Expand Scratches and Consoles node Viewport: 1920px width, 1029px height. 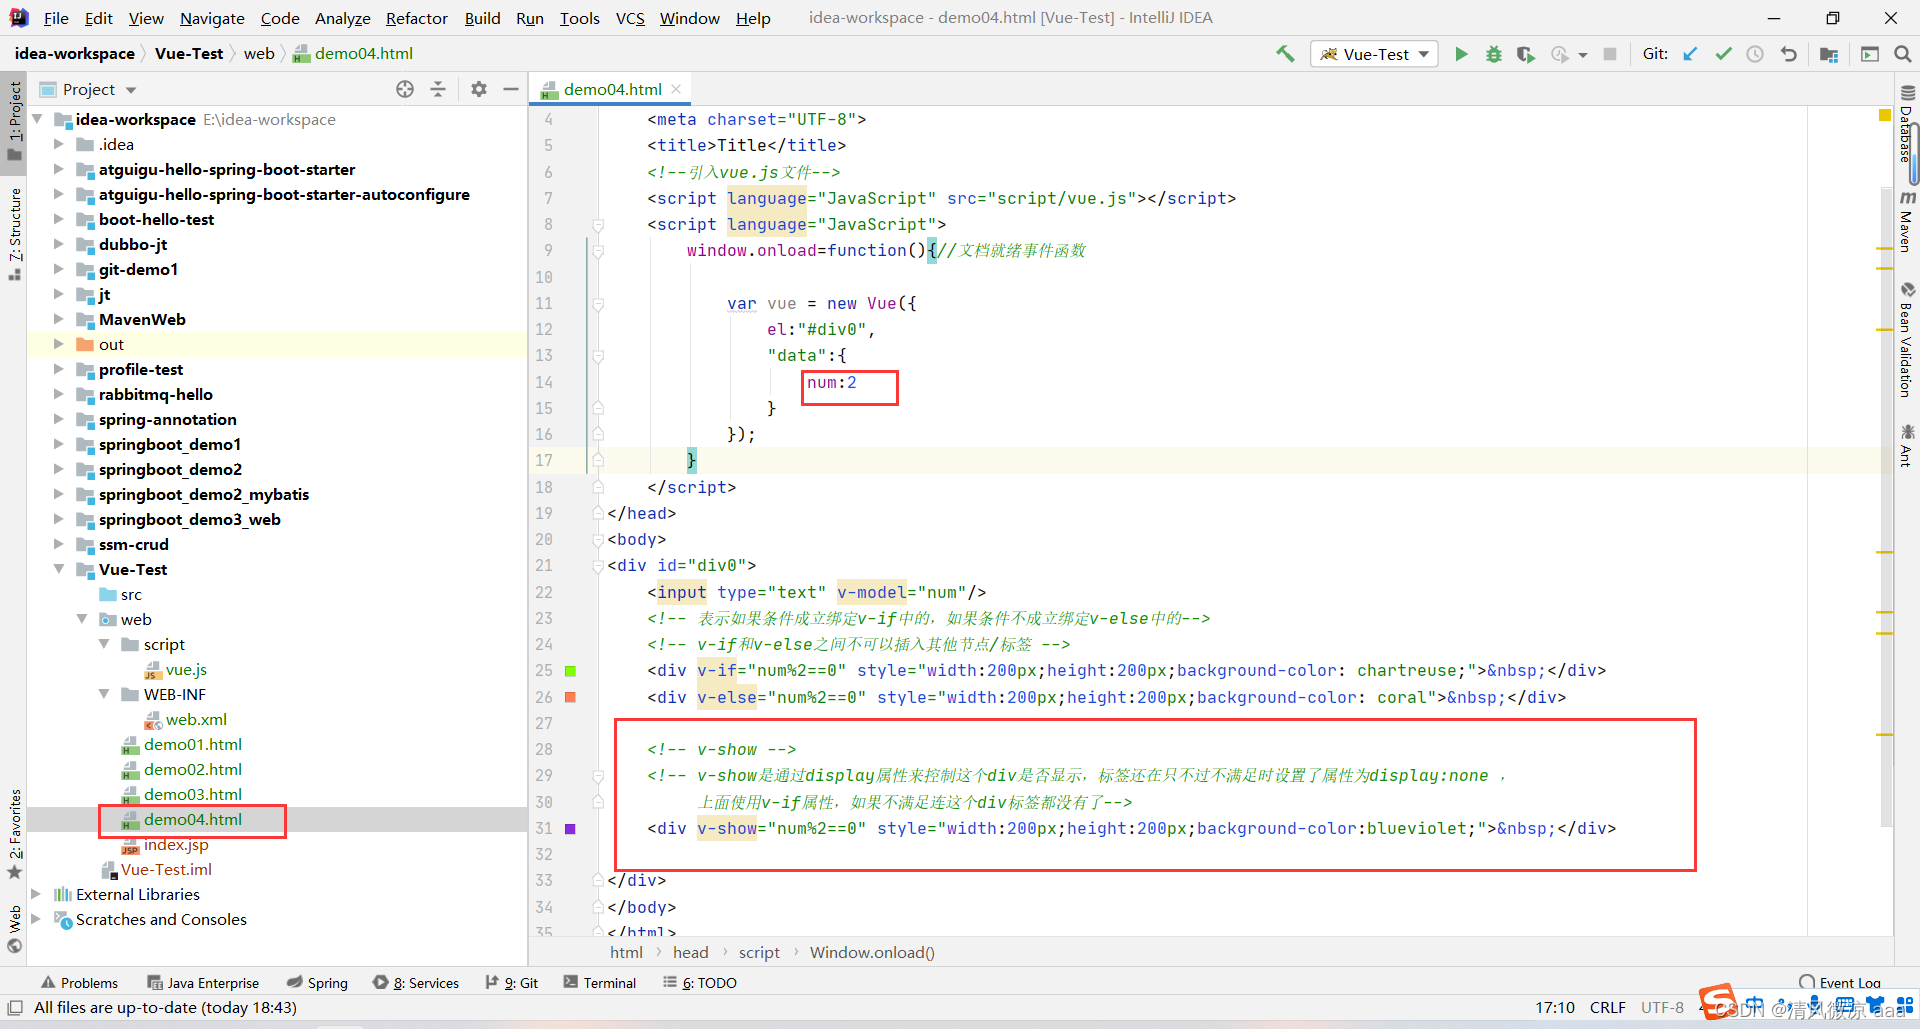[x=37, y=919]
